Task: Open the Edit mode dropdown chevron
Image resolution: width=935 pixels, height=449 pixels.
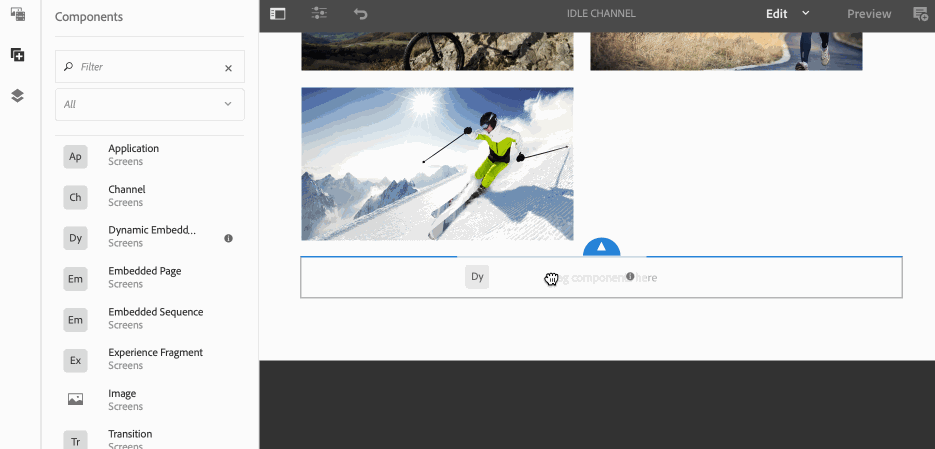Action: (806, 13)
